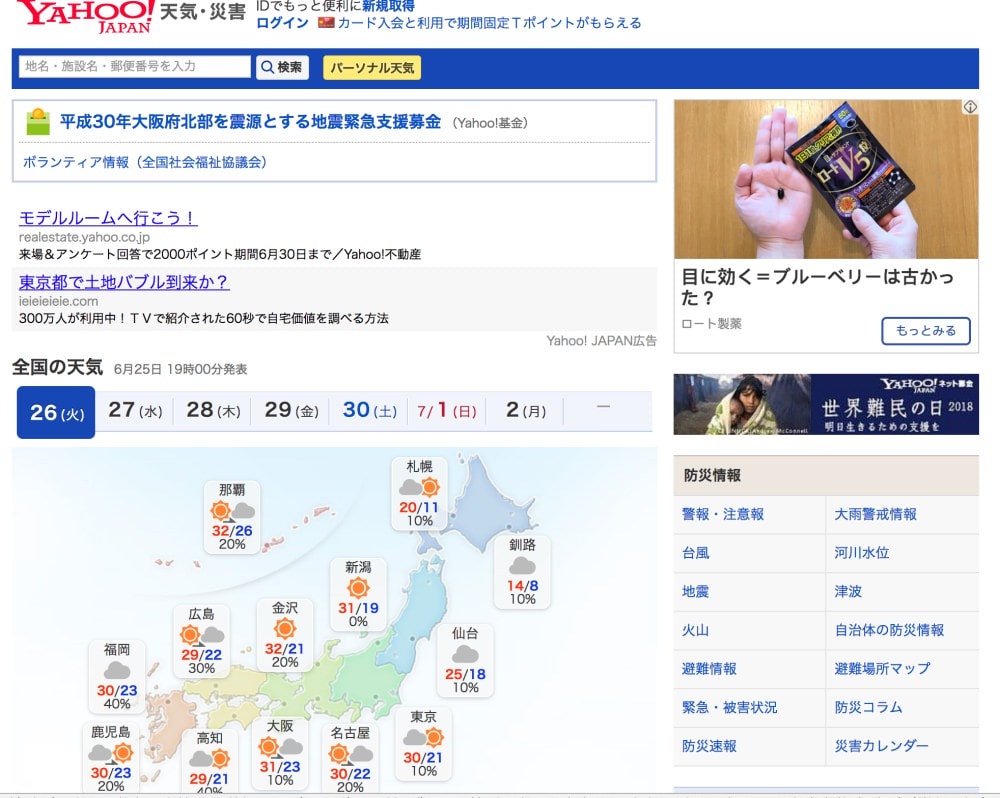Screen dimensions: 1000x798
Task: Open the 世界難民の日 banner image
Action: point(825,404)
